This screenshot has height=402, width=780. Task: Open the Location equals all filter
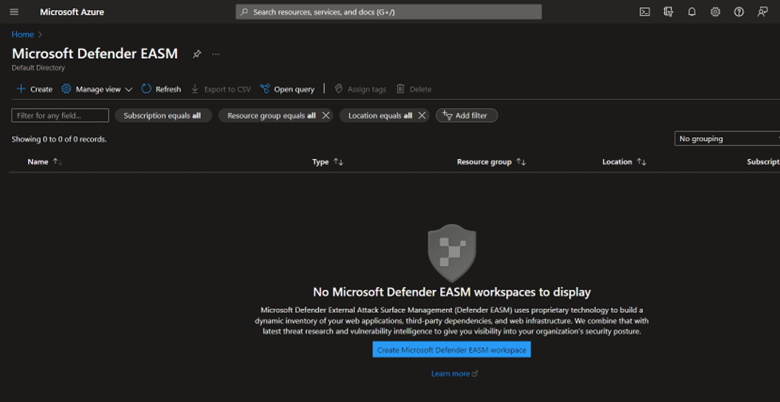(x=380, y=115)
